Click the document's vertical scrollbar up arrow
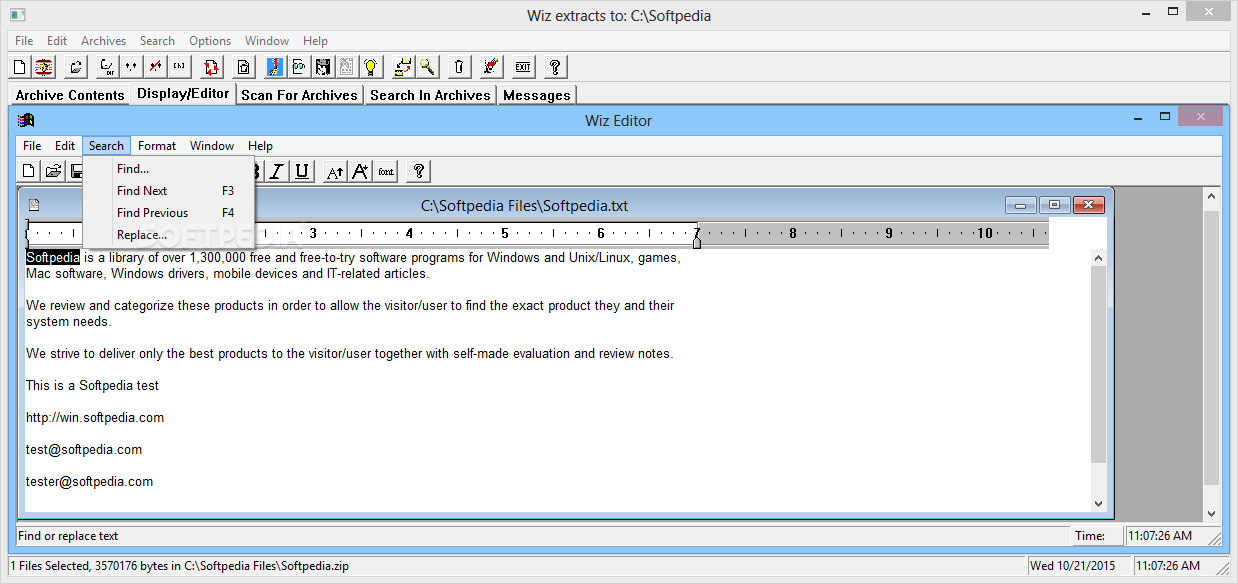This screenshot has width=1238, height=584. (1099, 258)
